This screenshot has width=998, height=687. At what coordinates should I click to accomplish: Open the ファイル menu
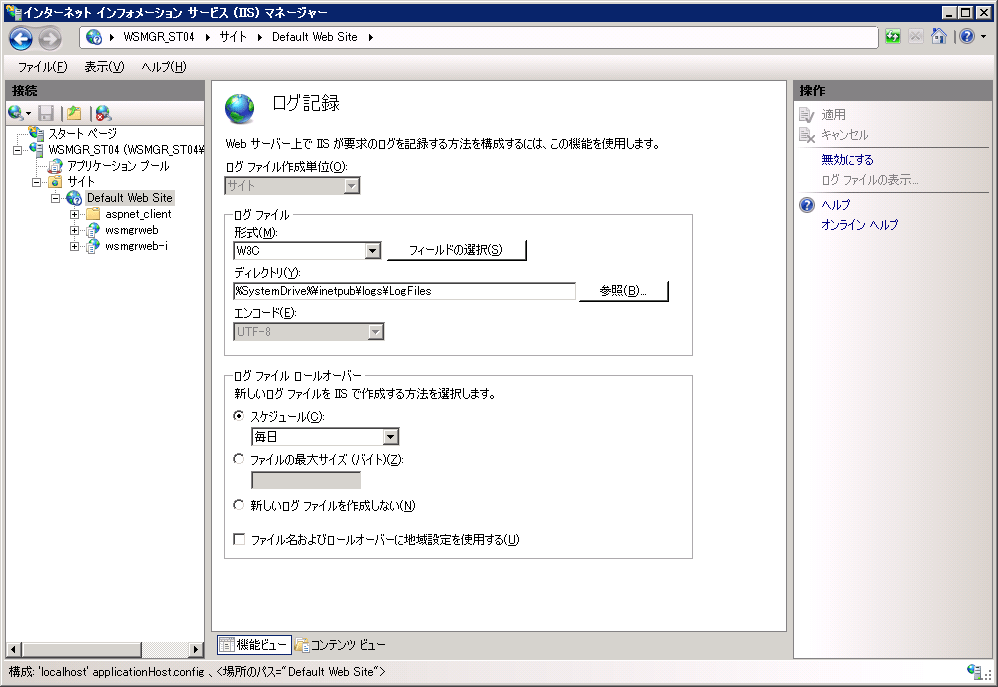[x=42, y=67]
